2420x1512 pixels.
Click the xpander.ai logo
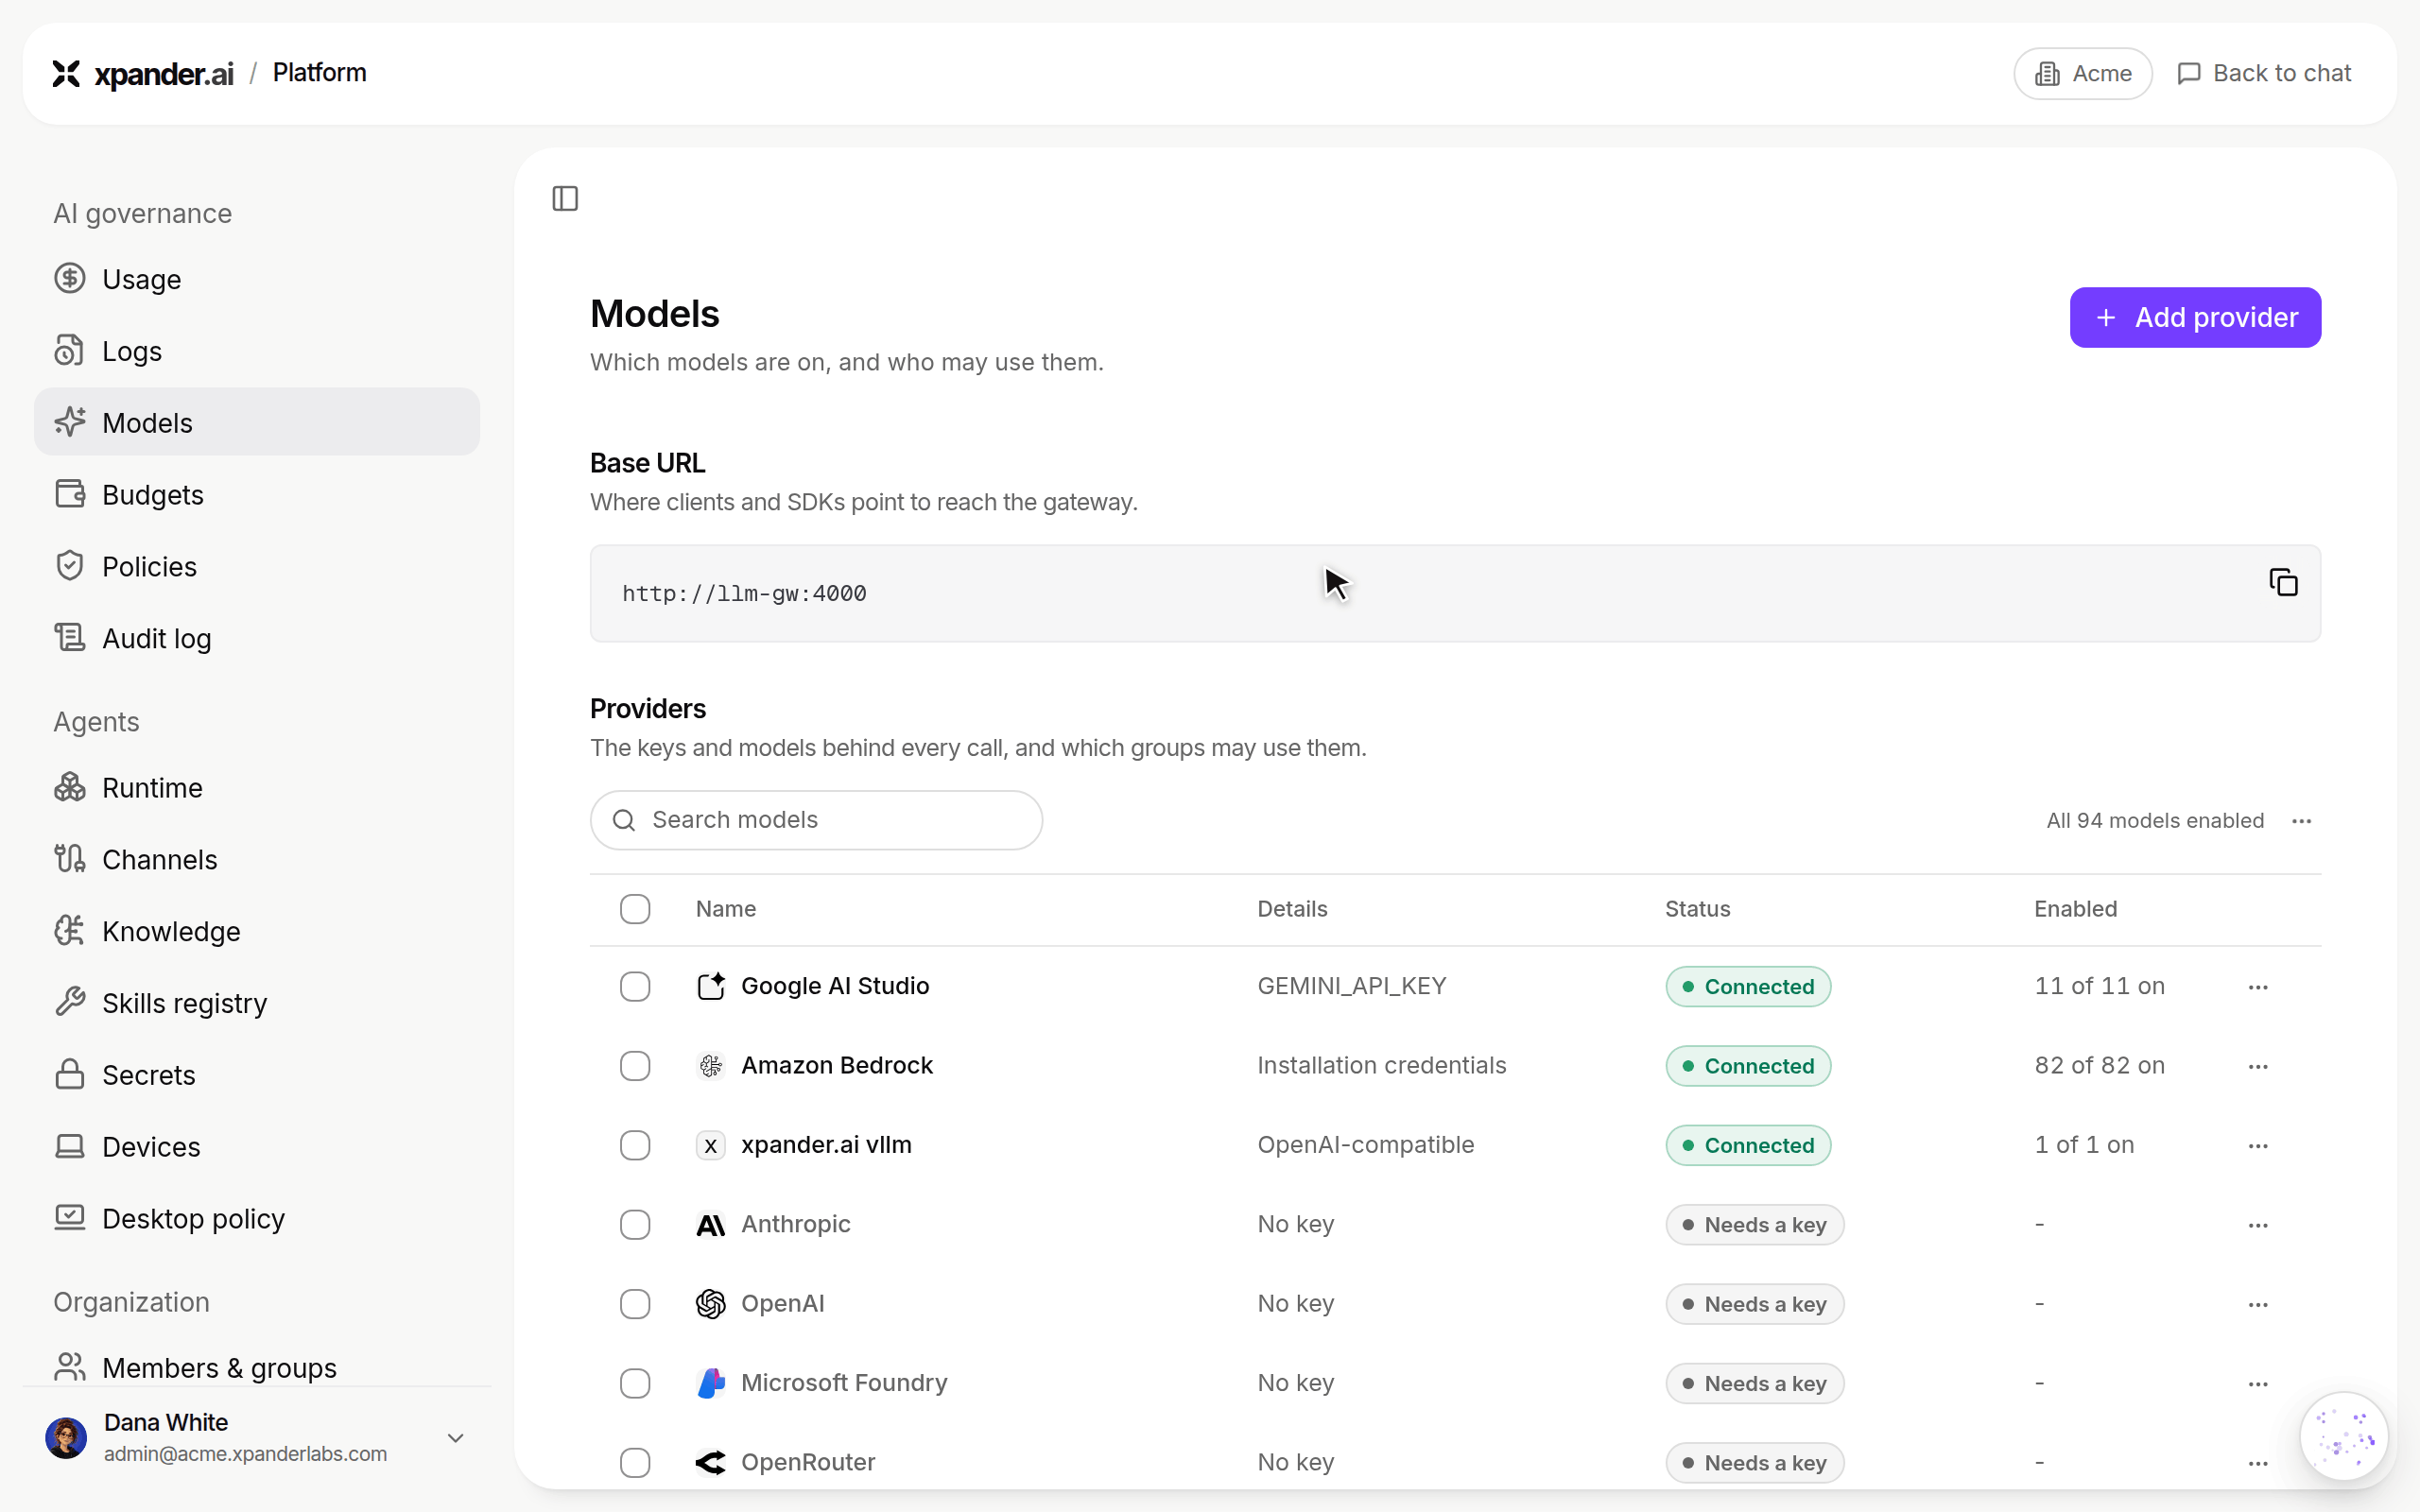tap(142, 73)
